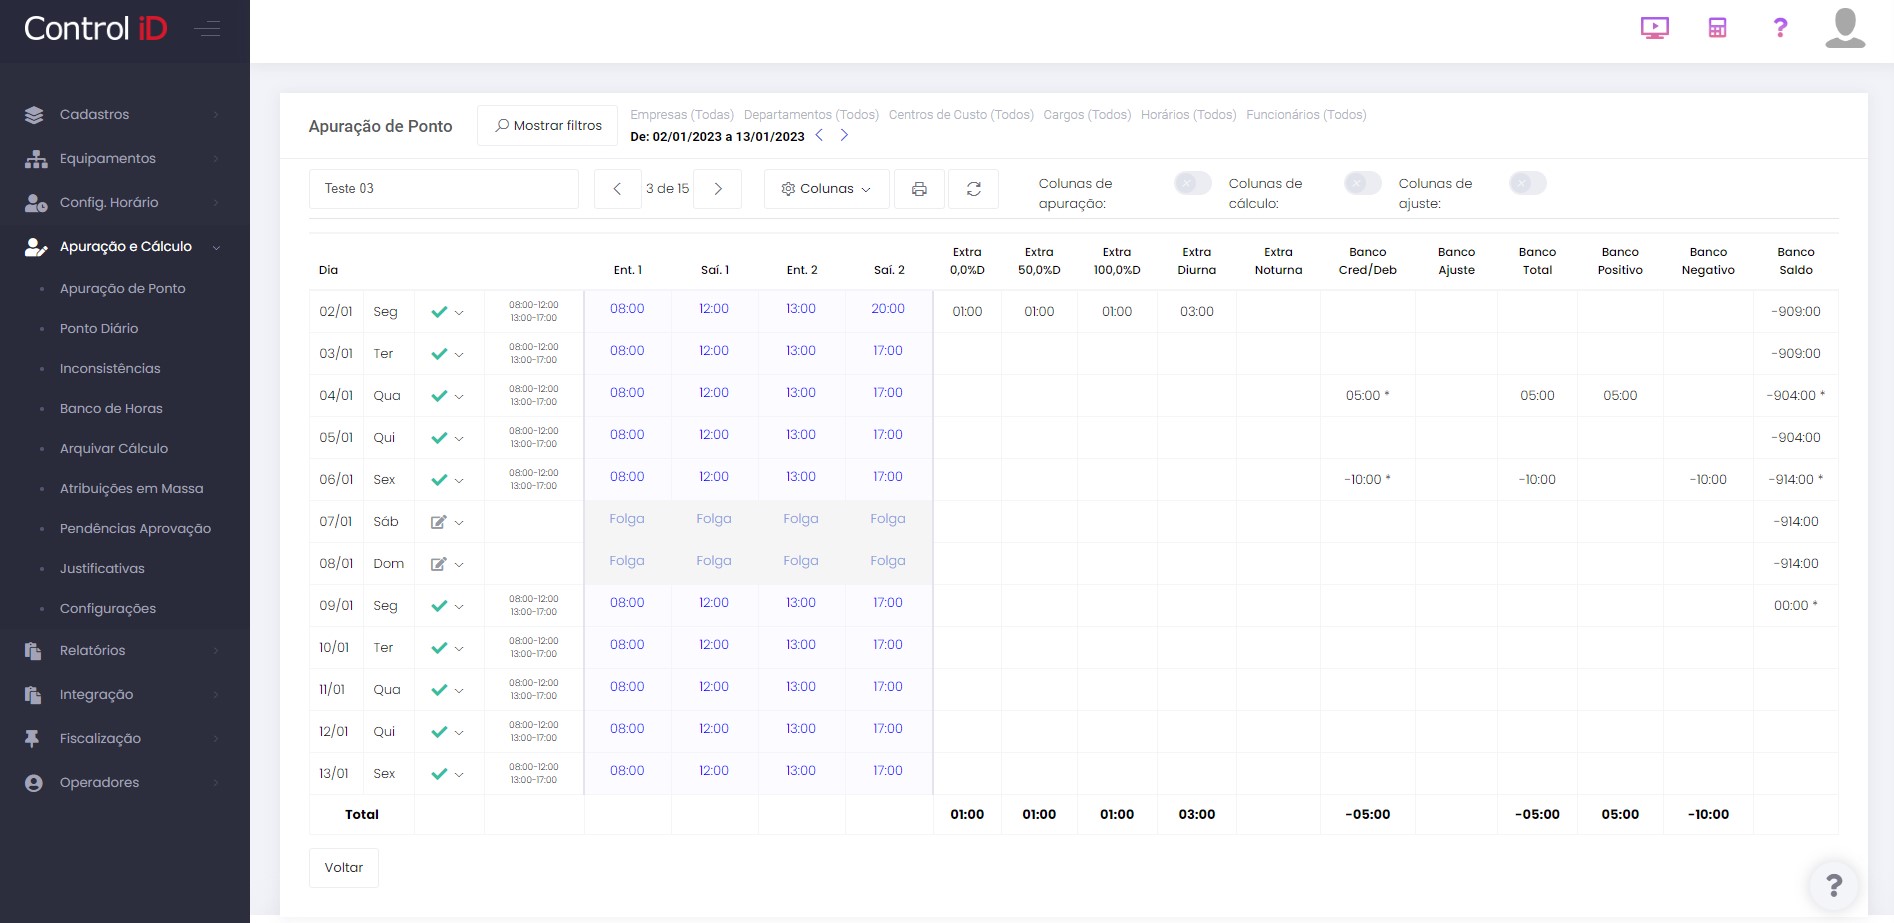Click the Ent. 2 13:00 cell on 12/01

coord(801,729)
